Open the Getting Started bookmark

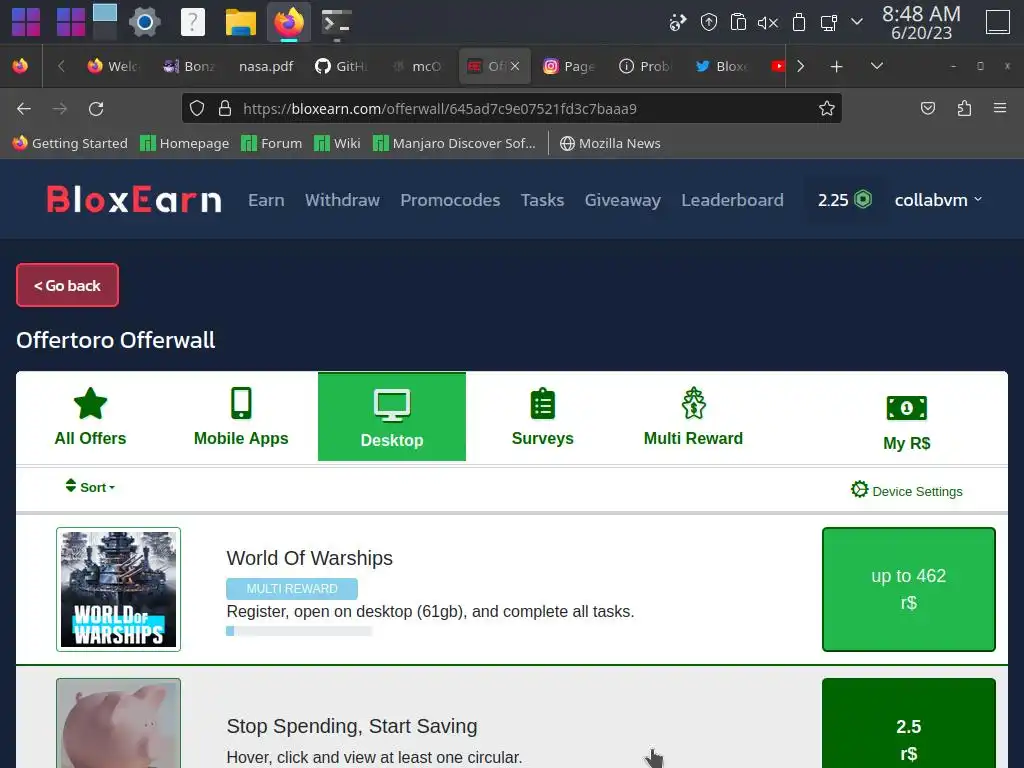pos(70,143)
